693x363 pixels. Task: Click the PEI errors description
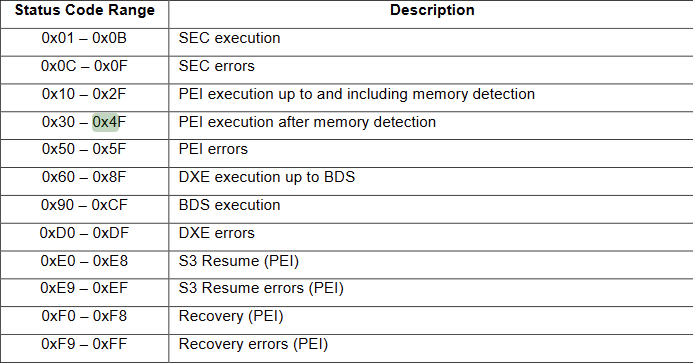click(213, 149)
